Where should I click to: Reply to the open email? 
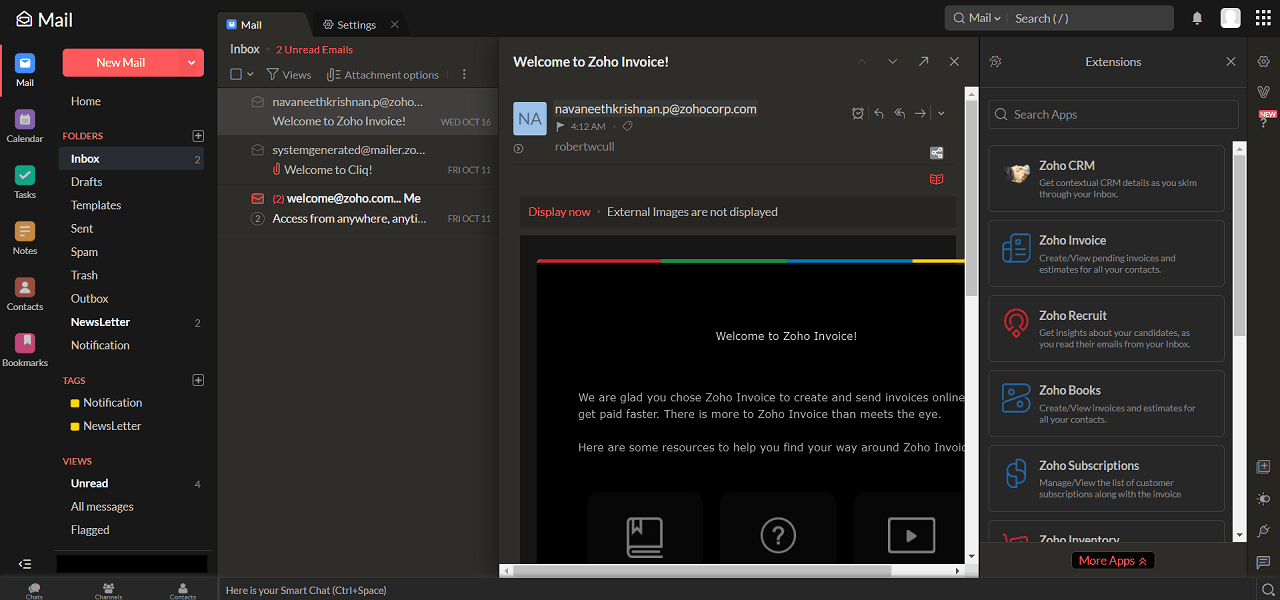click(x=879, y=113)
